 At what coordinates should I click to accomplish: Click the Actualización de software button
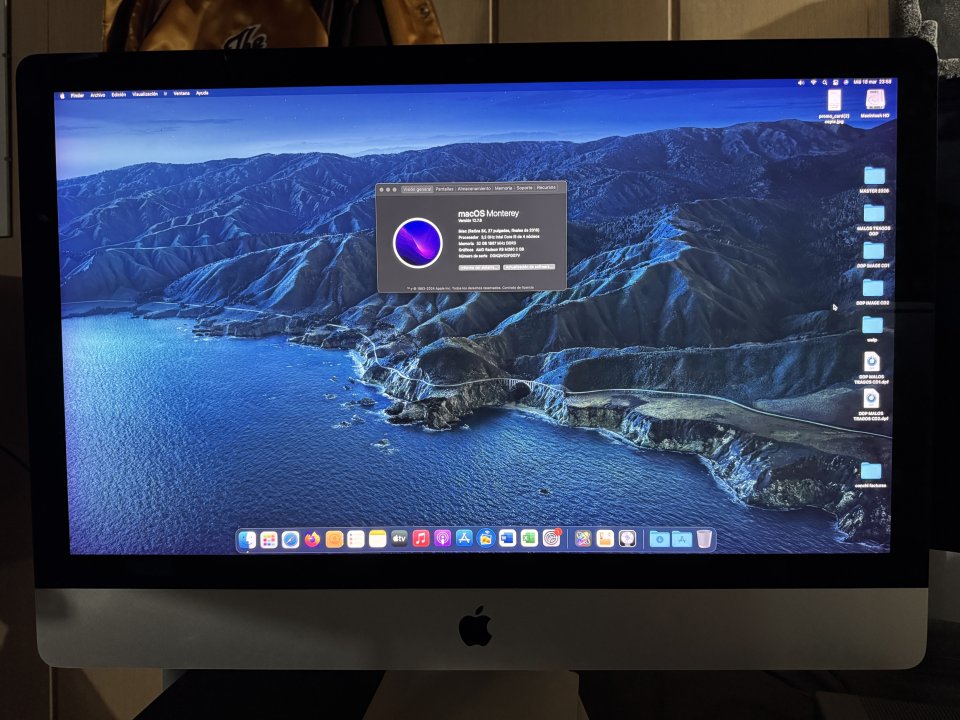[x=528, y=267]
